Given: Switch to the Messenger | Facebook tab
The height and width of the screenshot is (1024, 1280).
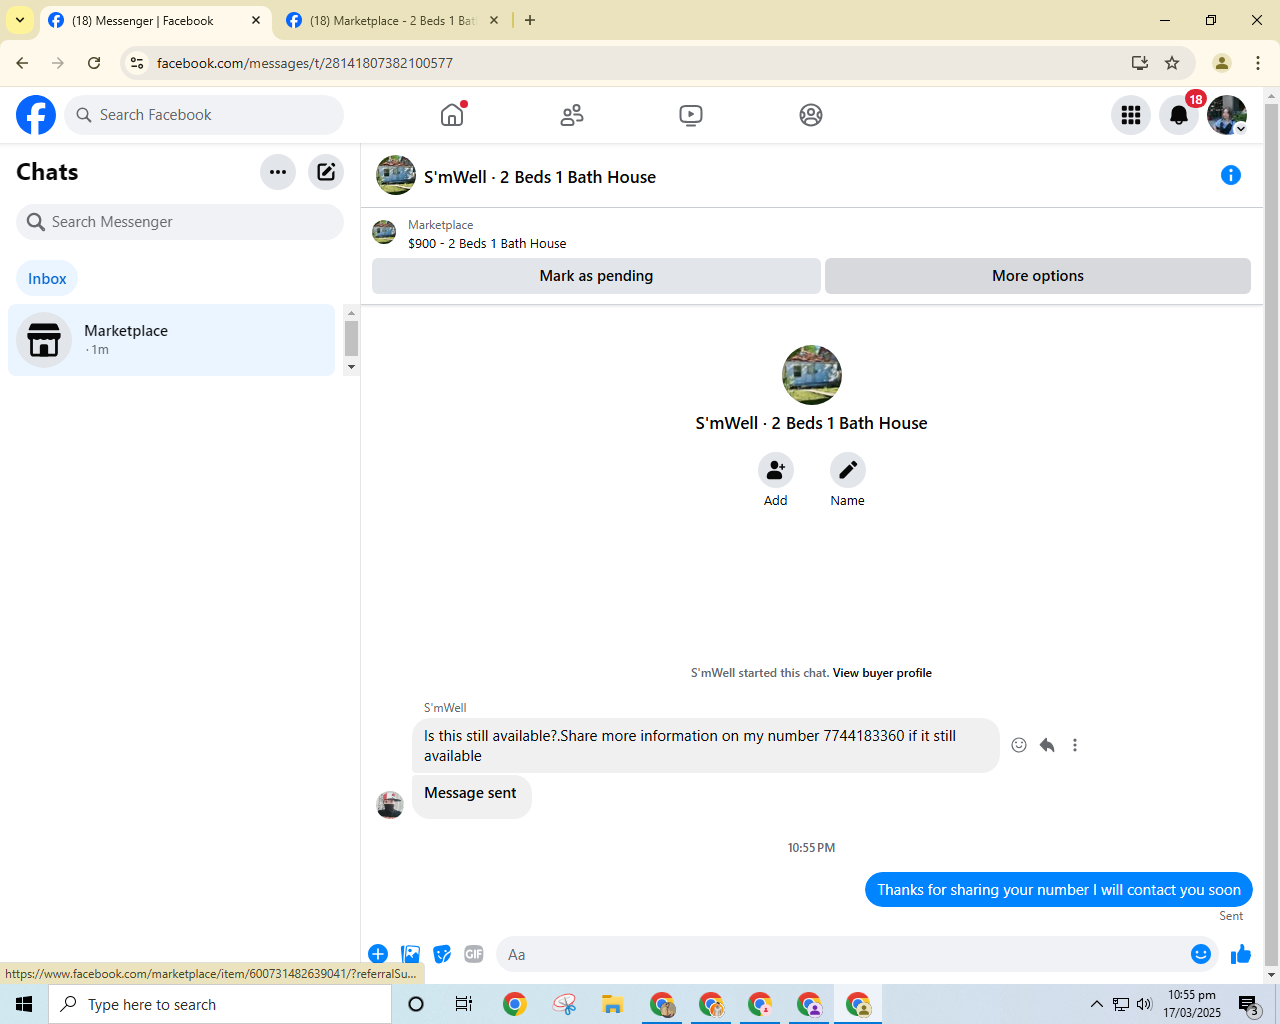Looking at the screenshot, I should coord(155,20).
